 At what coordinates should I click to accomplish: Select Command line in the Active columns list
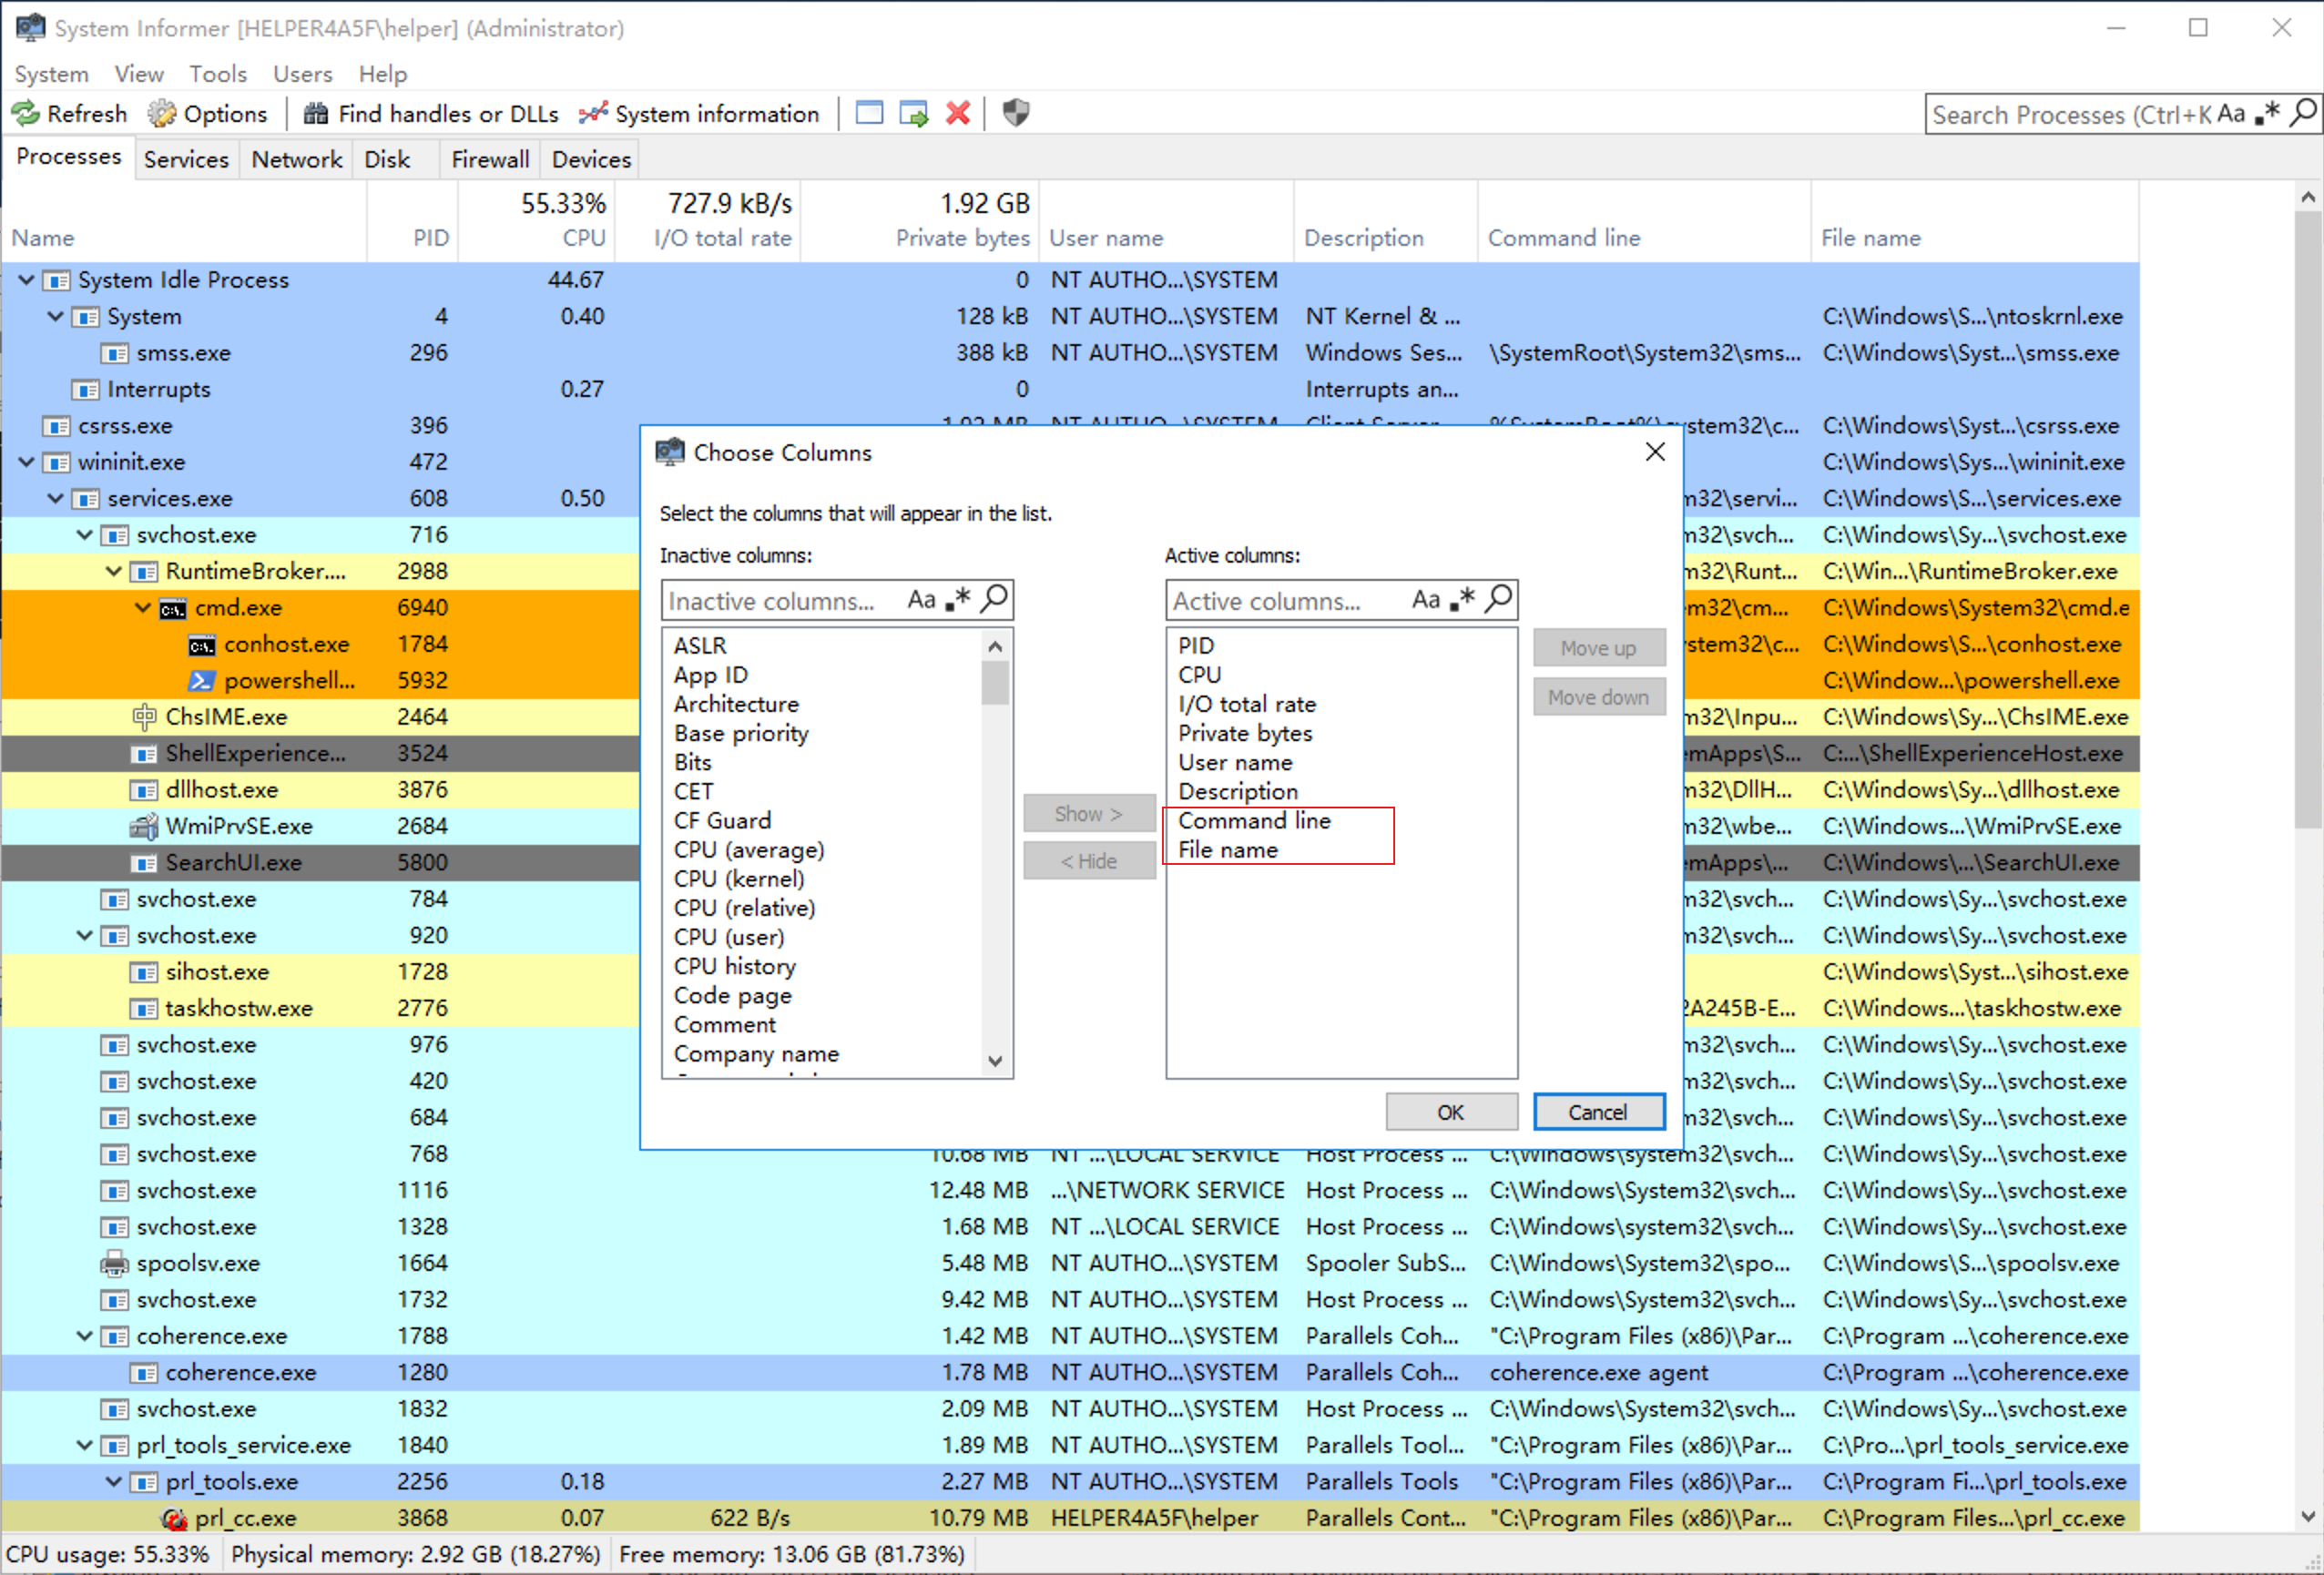(x=1254, y=821)
